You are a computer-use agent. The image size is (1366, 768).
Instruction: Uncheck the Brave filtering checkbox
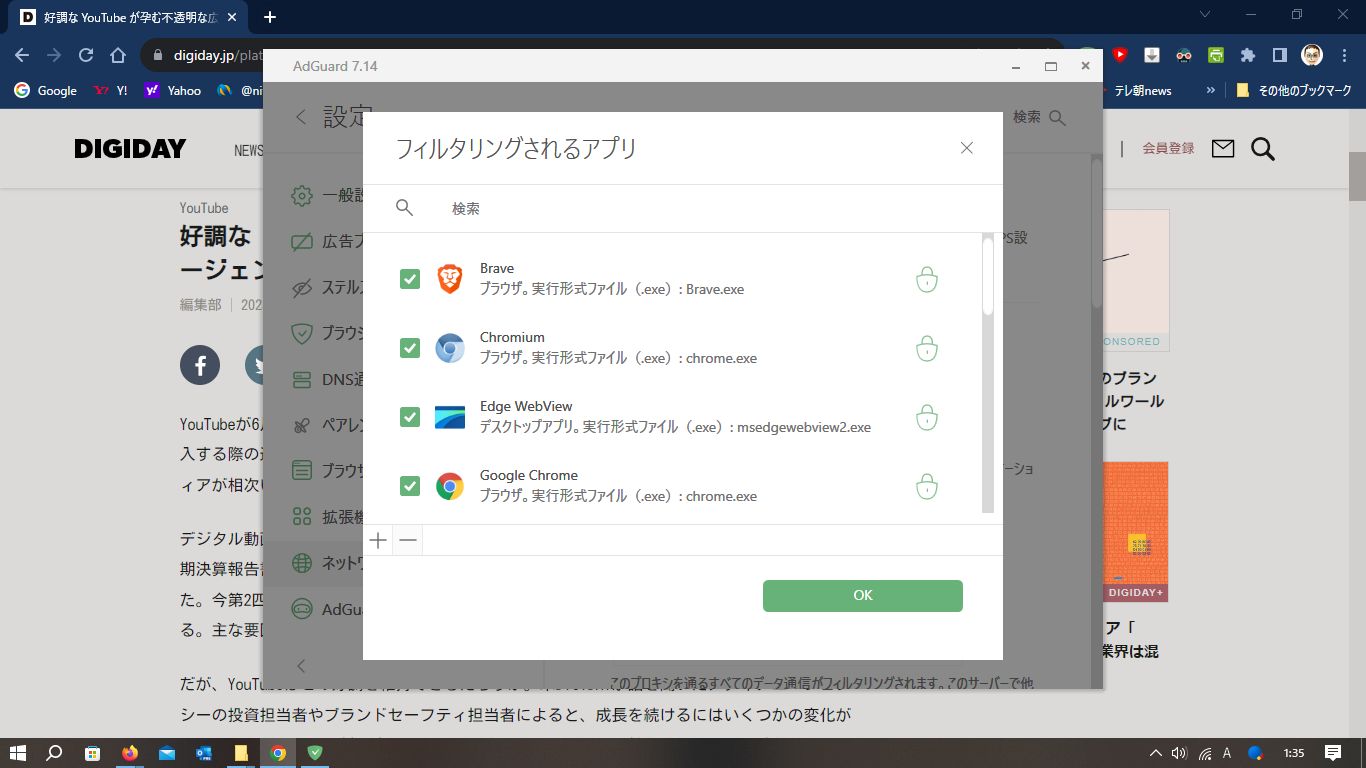(409, 279)
